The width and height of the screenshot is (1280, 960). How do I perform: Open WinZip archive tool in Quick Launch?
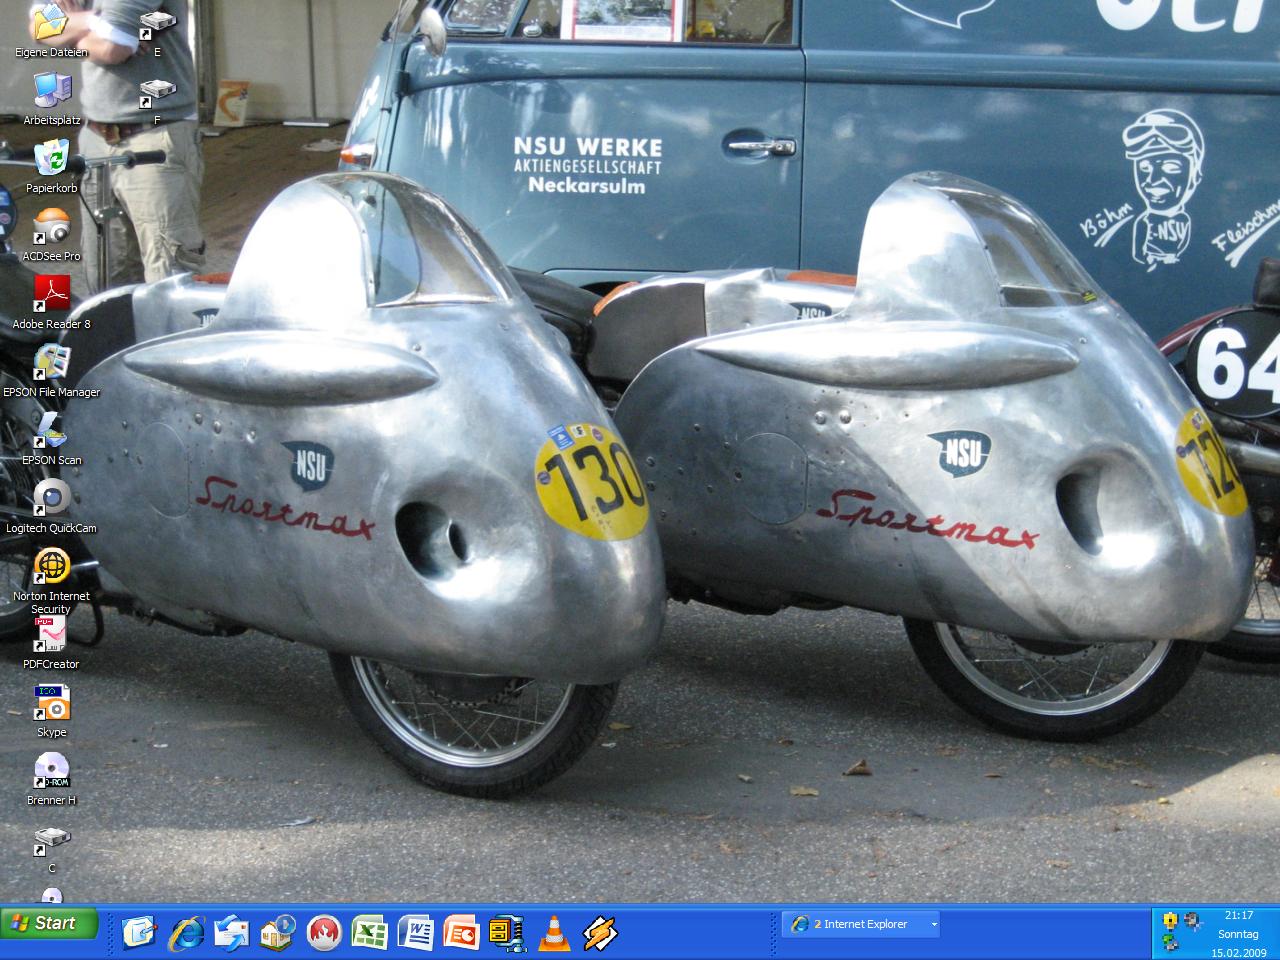pos(507,933)
